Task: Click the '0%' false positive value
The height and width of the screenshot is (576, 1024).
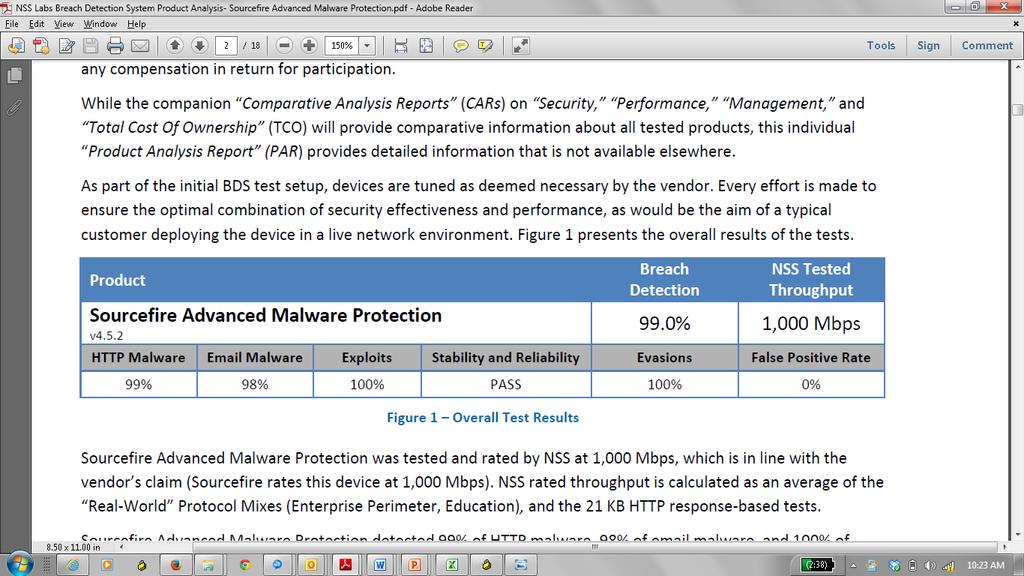Action: click(810, 385)
